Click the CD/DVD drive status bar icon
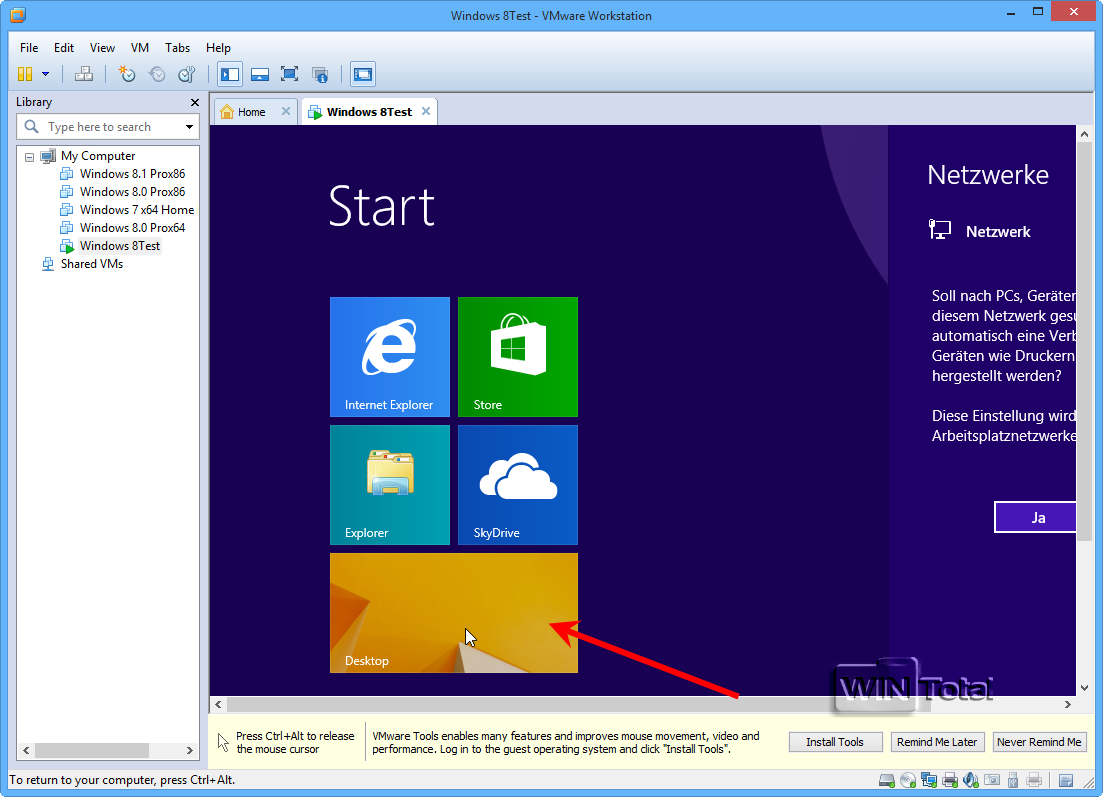1103x797 pixels. click(x=908, y=780)
